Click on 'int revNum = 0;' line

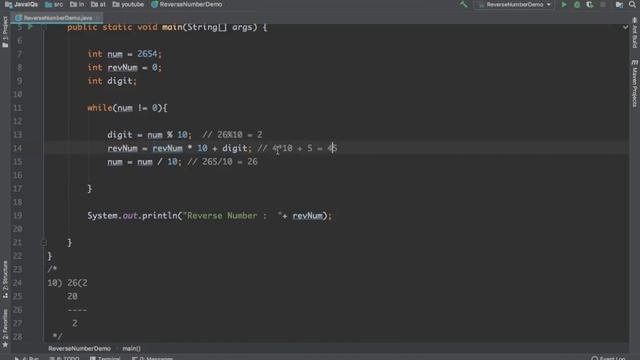[x=124, y=67]
